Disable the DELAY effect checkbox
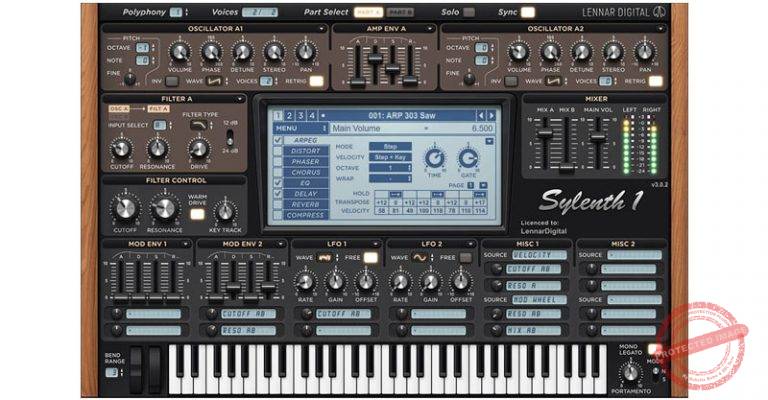The width and height of the screenshot is (768, 400). 278,194
